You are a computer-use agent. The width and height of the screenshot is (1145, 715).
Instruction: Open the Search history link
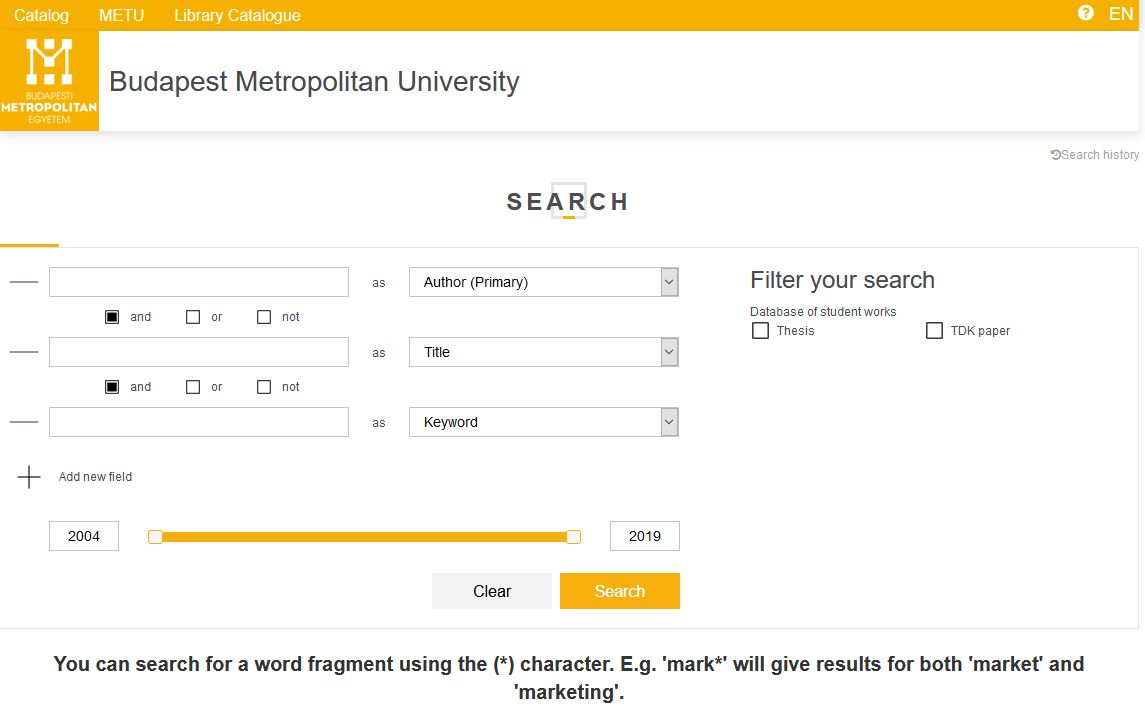tap(1095, 155)
